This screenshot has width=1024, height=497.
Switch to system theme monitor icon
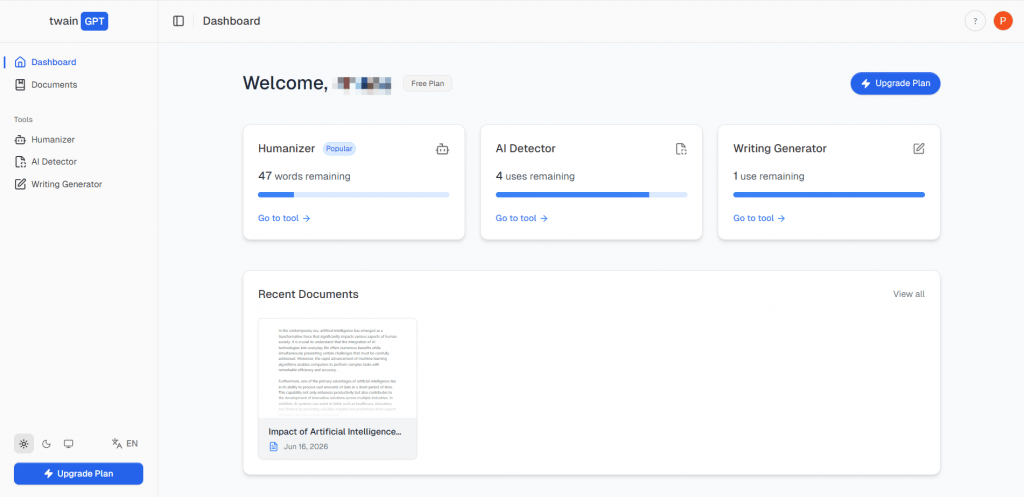tap(69, 444)
